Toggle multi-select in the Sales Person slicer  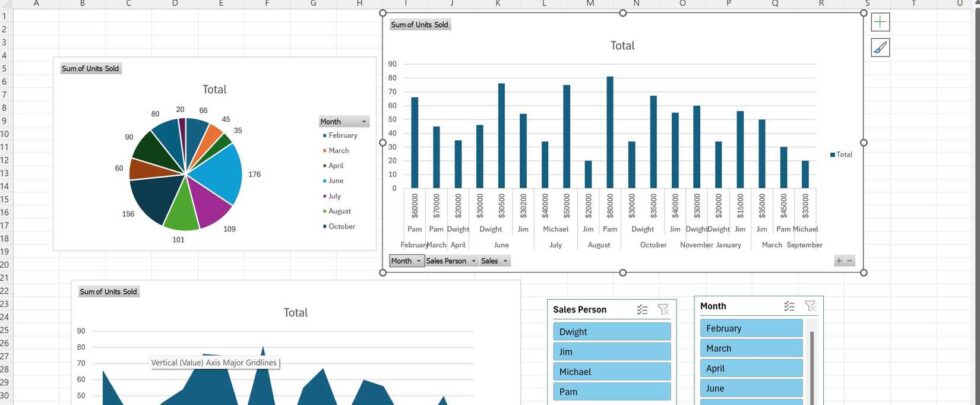click(x=642, y=310)
